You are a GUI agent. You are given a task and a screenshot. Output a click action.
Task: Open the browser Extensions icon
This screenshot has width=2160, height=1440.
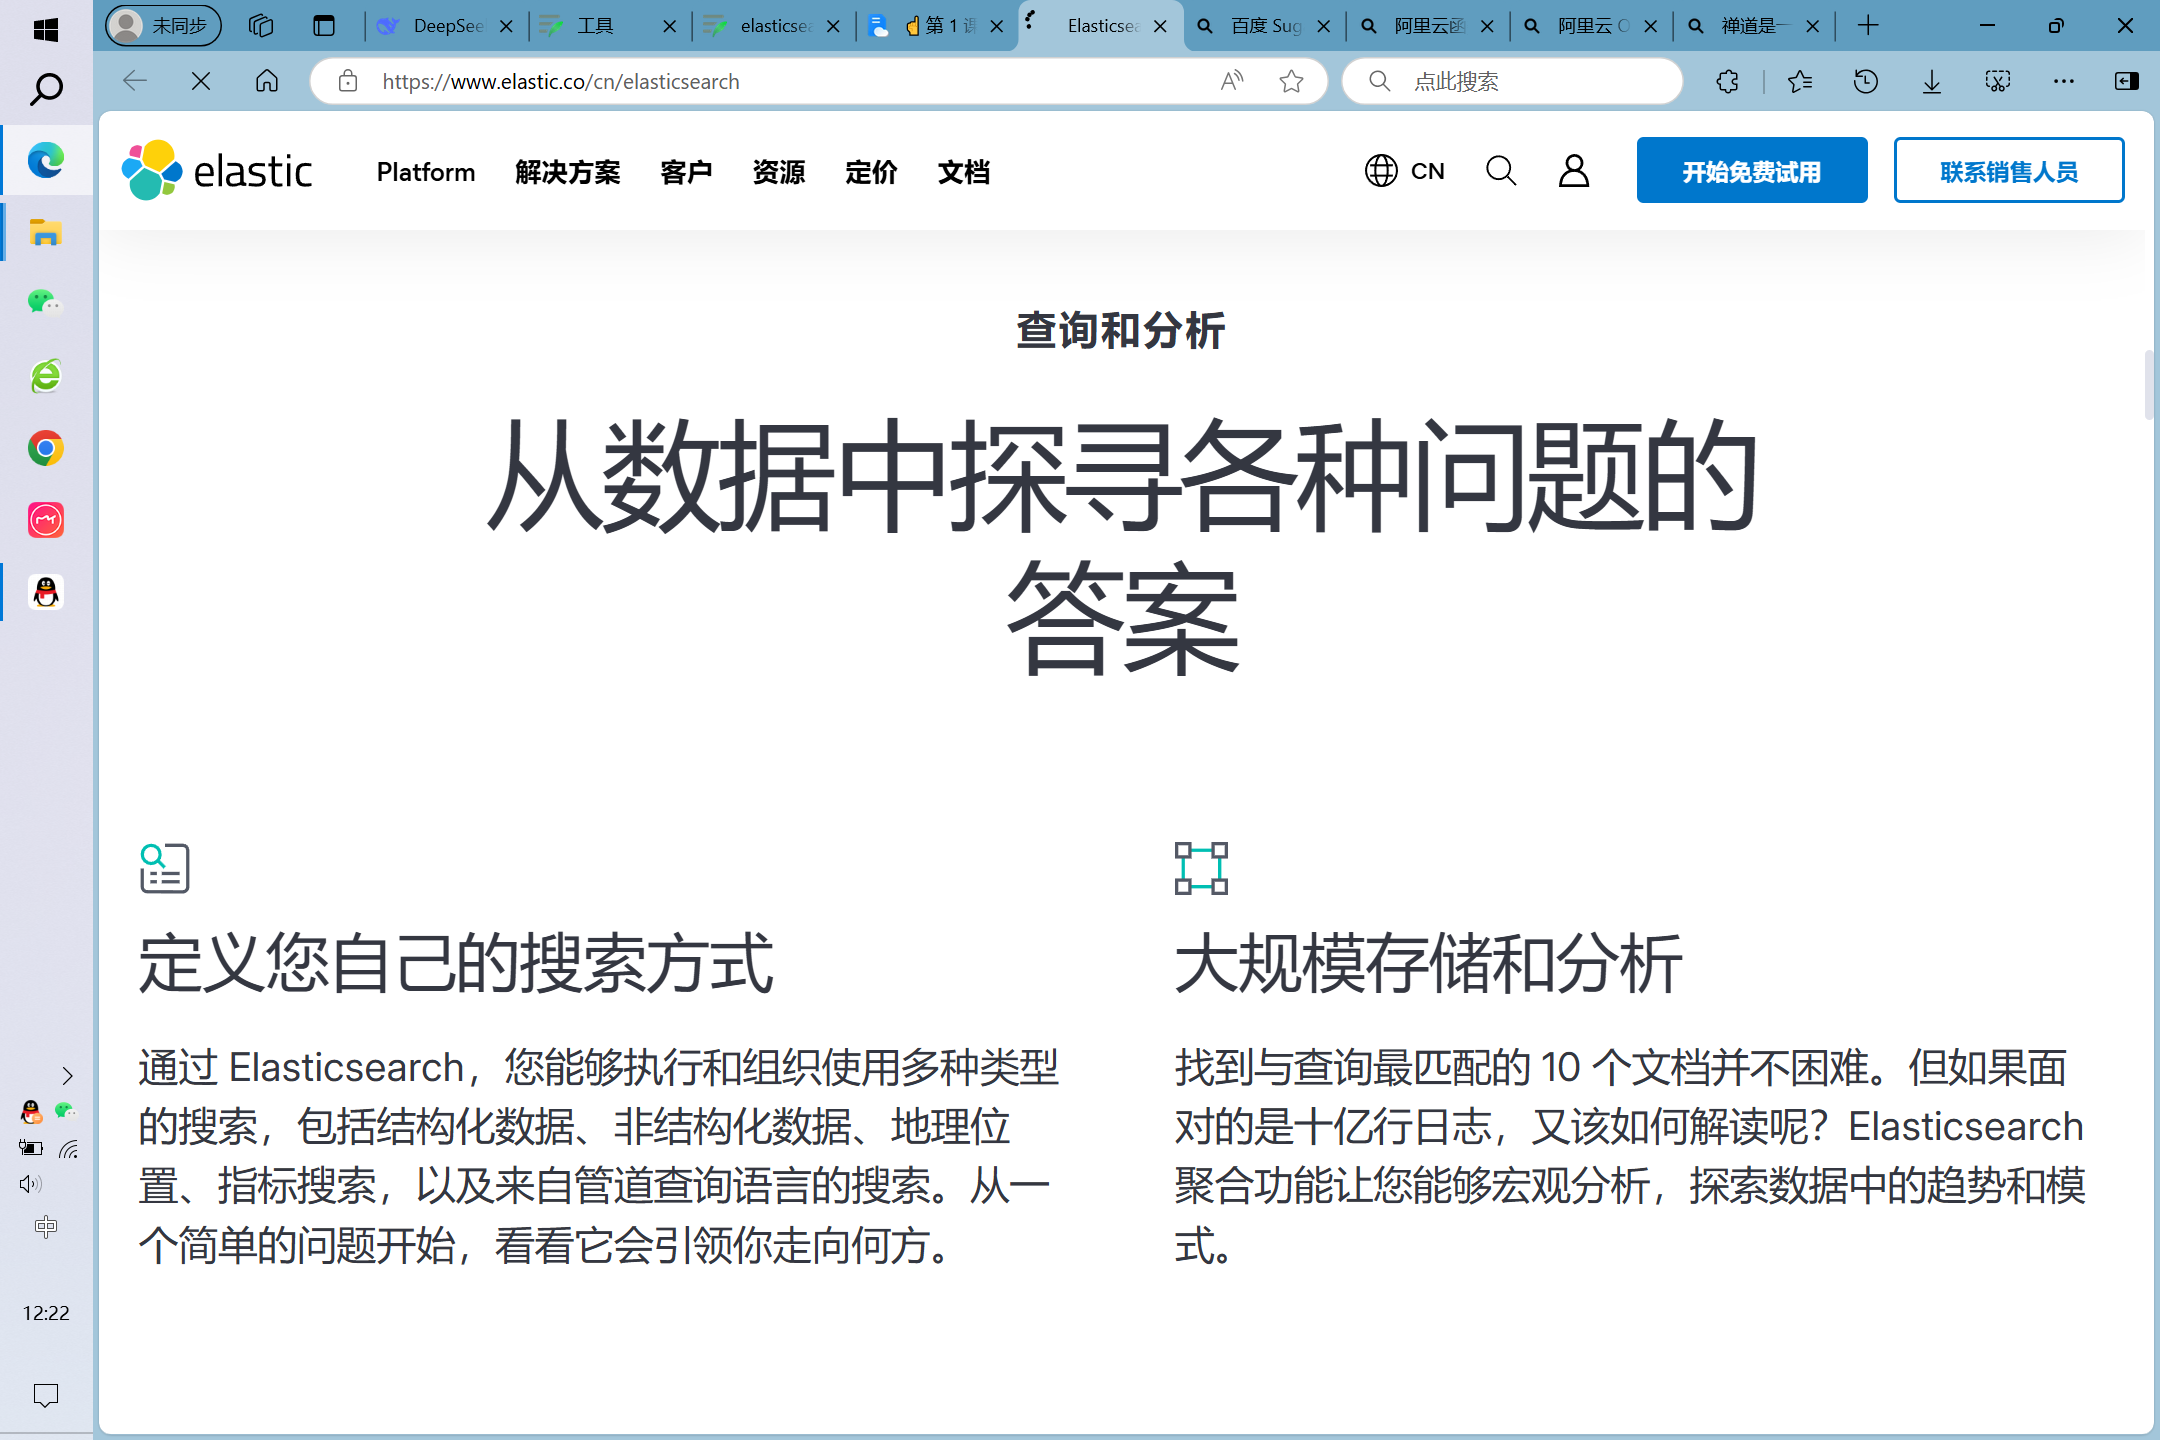1727,81
